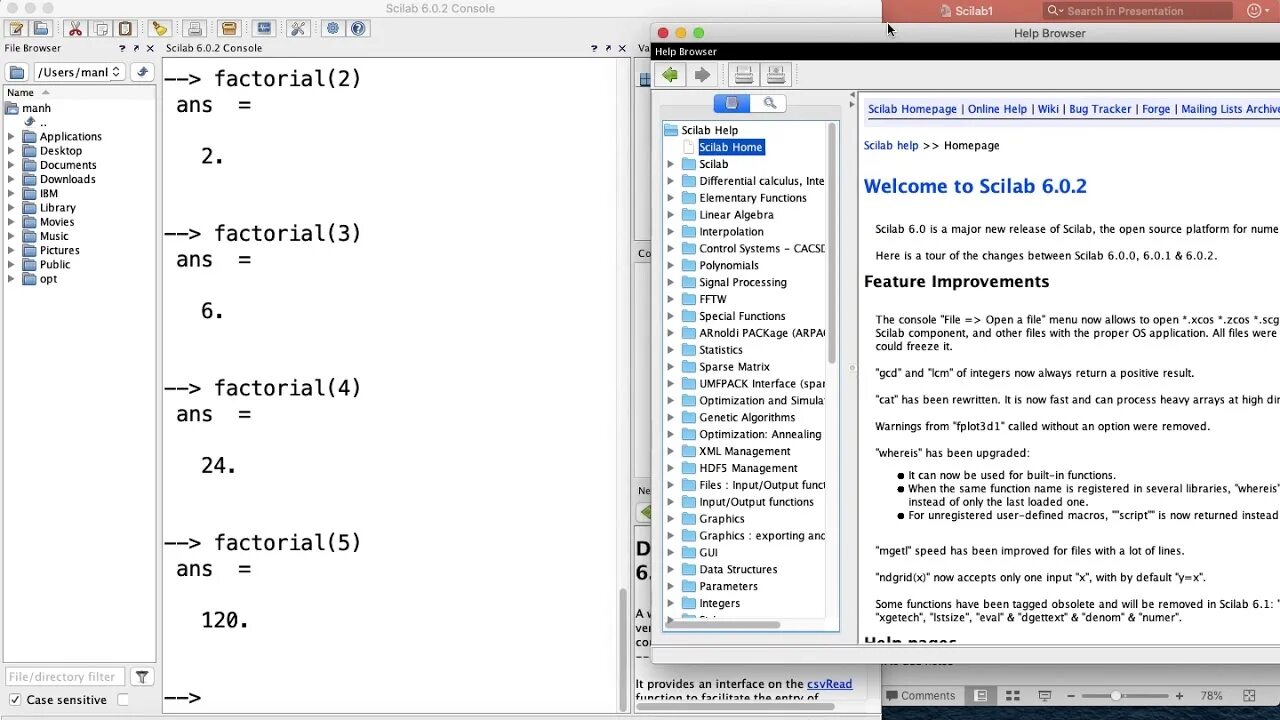Viewport: 1280px width, 720px height.
Task: Clear the console with the broom icon
Action: pos(160,29)
